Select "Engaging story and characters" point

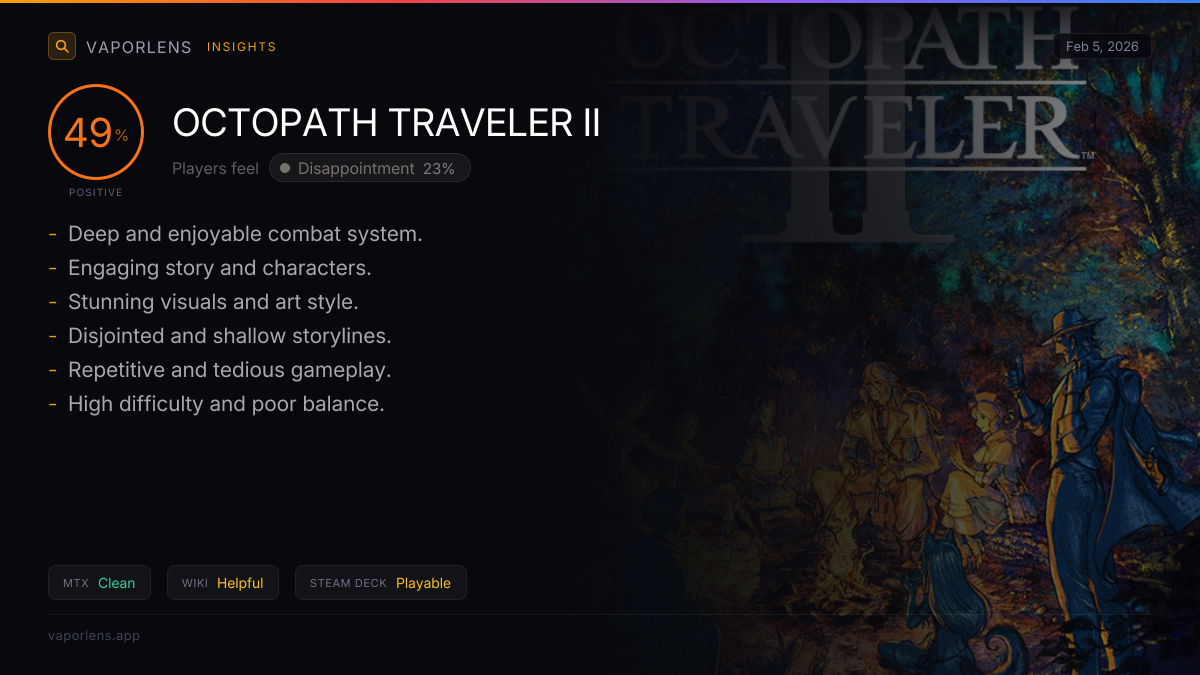point(220,268)
